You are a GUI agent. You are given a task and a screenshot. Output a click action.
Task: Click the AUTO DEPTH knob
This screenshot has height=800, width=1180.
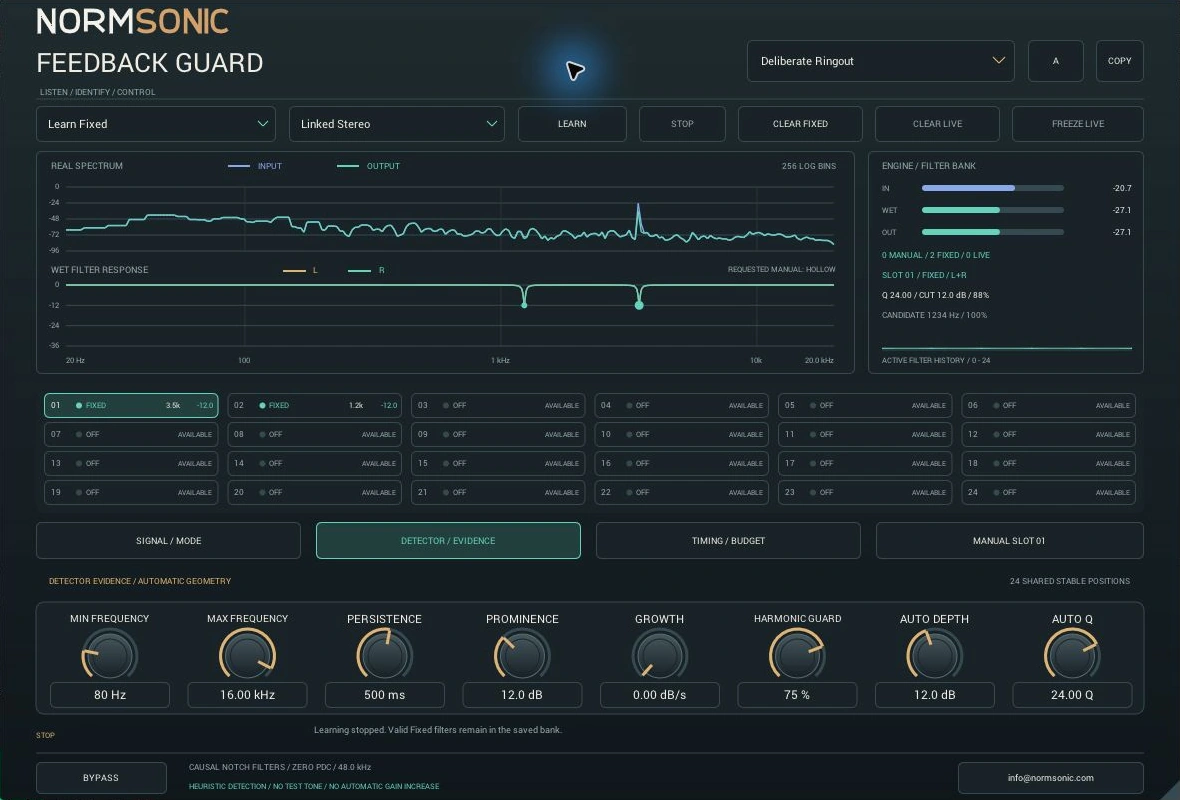[x=935, y=655]
